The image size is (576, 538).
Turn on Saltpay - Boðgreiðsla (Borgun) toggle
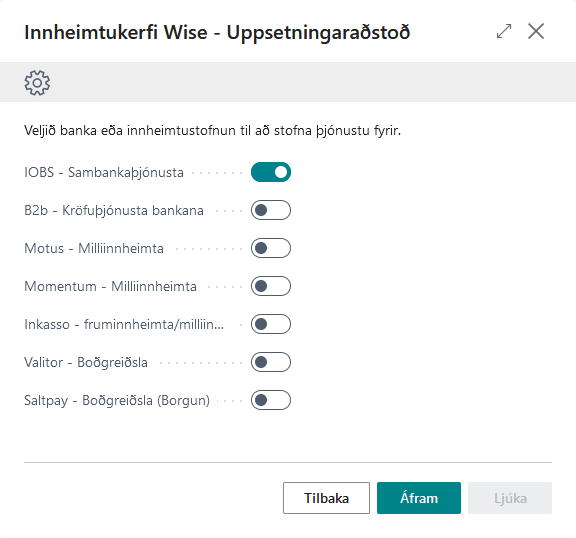click(271, 400)
